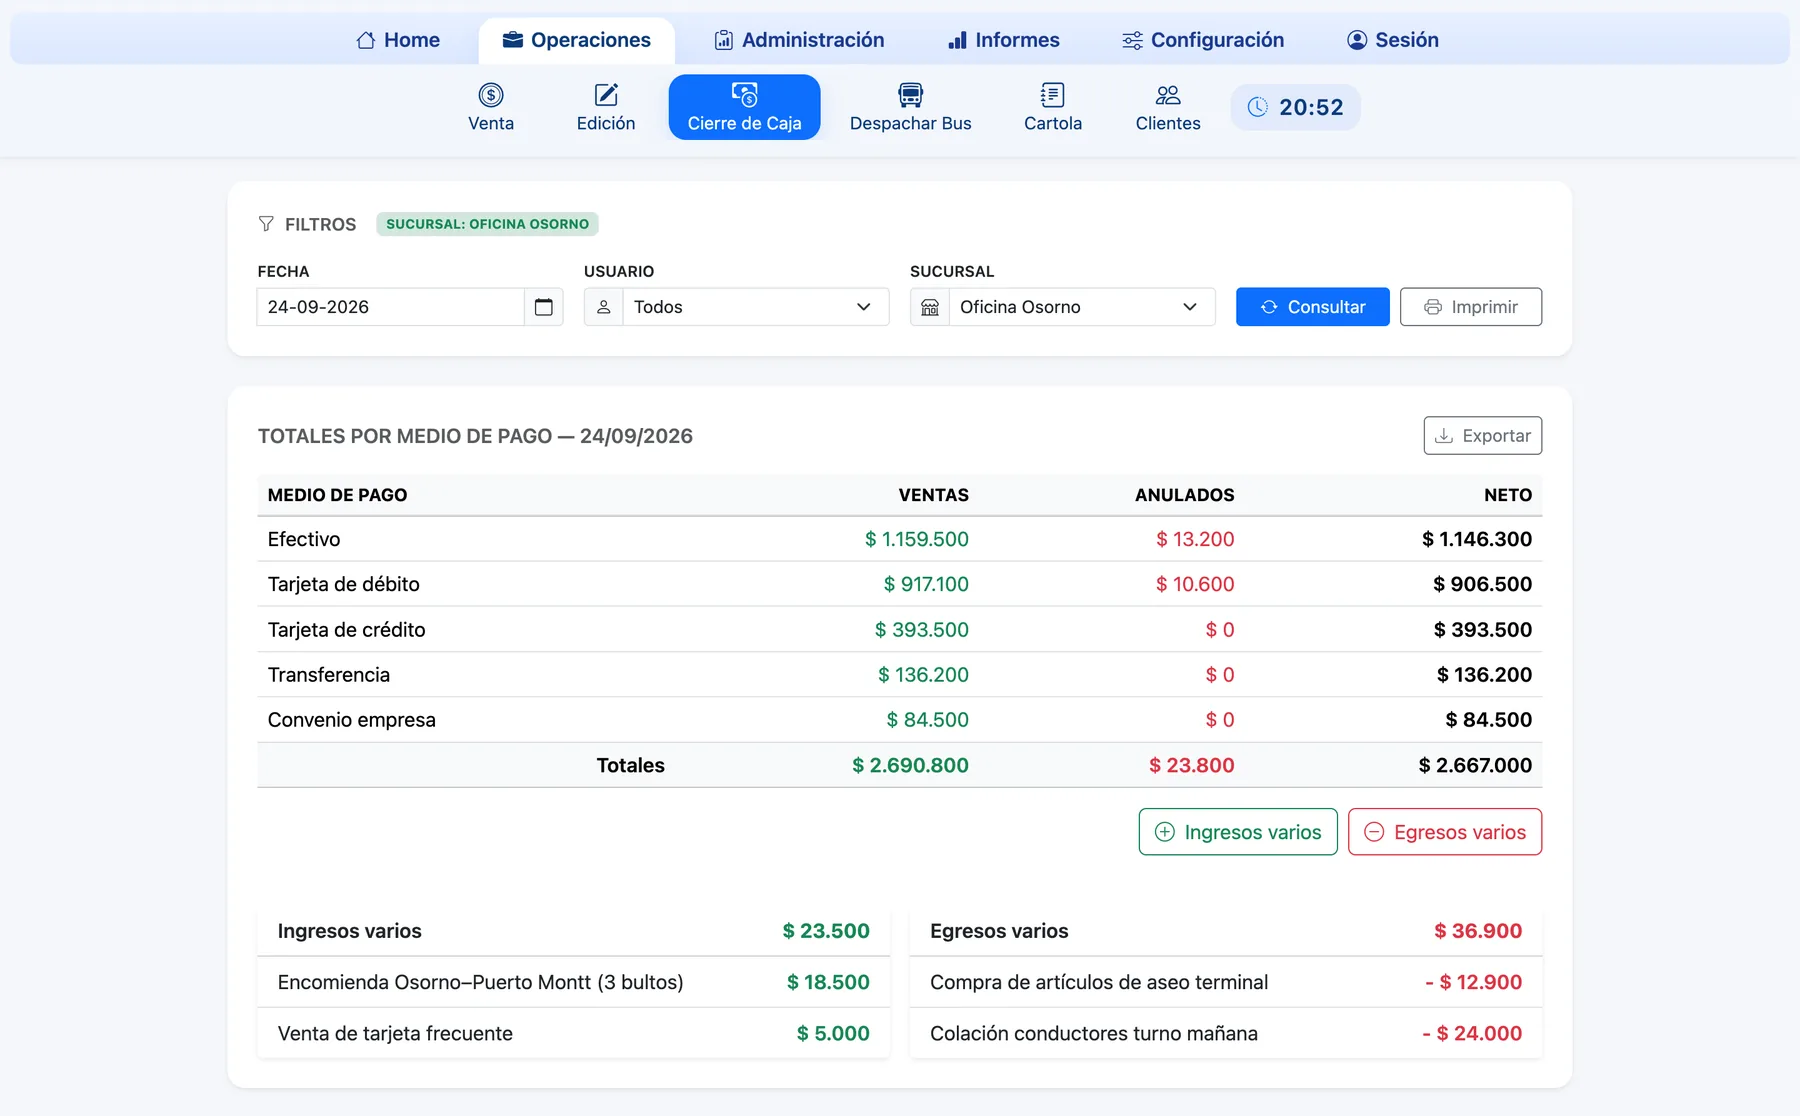Expand the Sucursal dropdown showing Oficina Osorno
Screen dimensions: 1800x1116
click(1082, 307)
